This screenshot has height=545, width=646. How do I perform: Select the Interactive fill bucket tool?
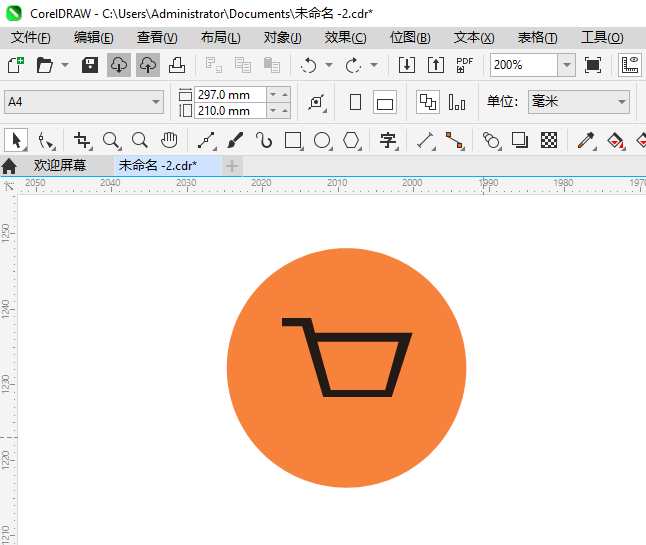pyautogui.click(x=616, y=140)
